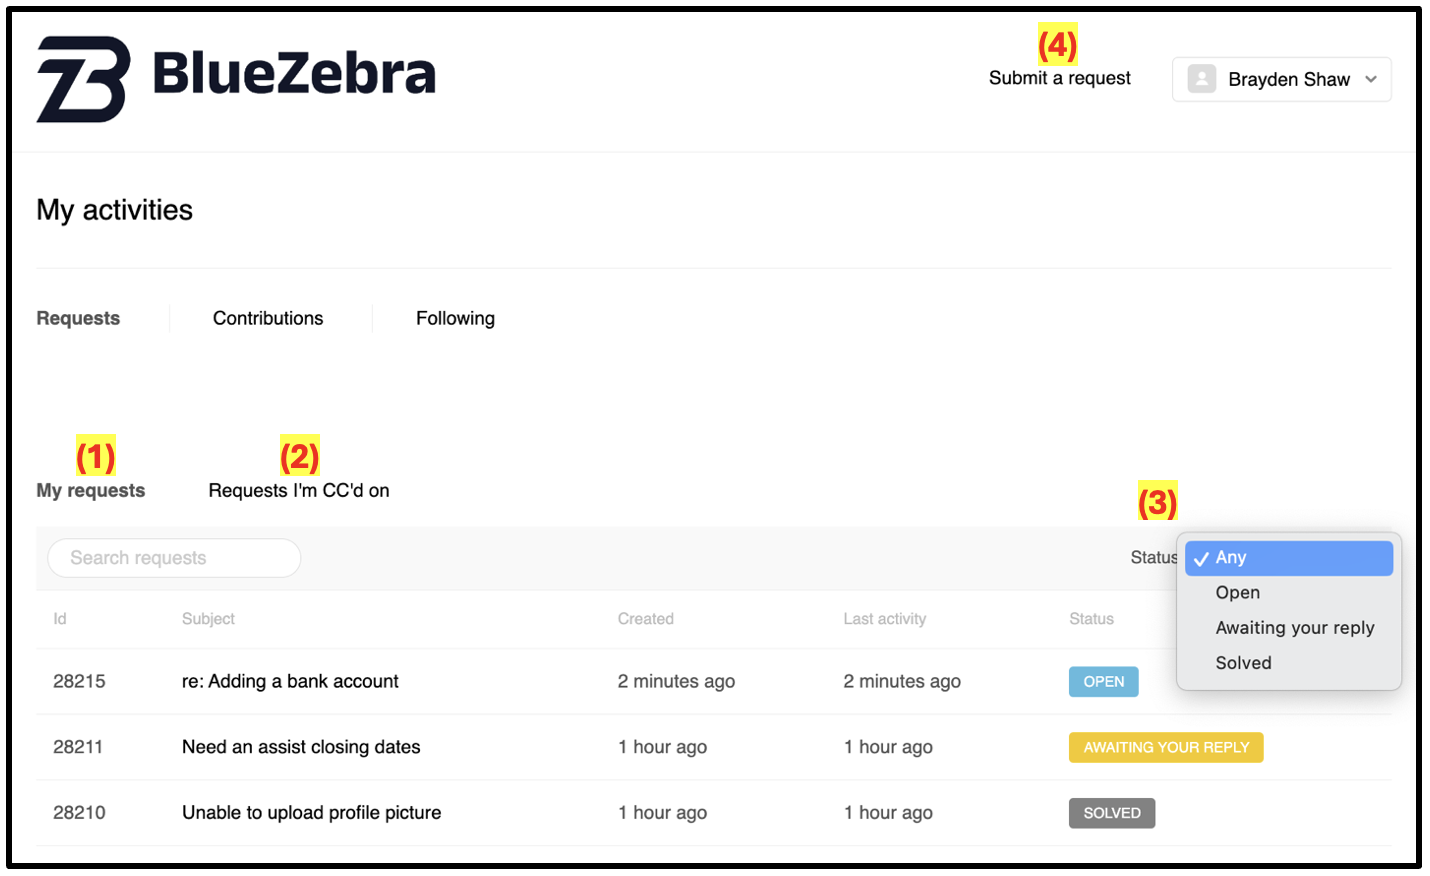Choose Open status filter option

coord(1237,593)
